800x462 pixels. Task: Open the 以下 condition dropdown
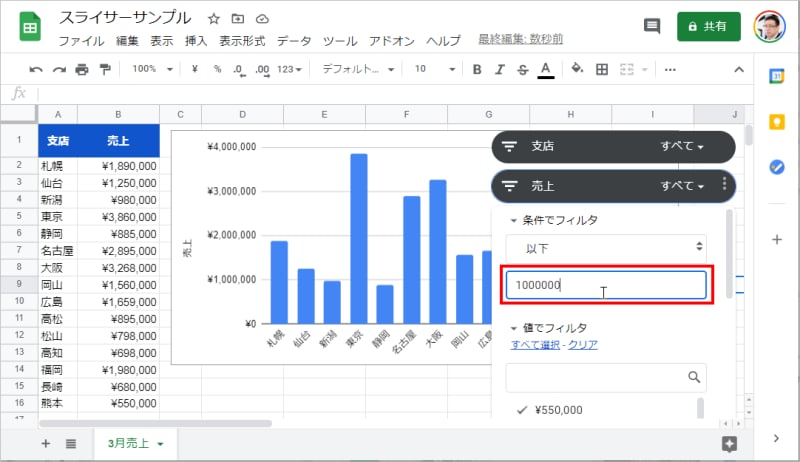pyautogui.click(x=606, y=248)
